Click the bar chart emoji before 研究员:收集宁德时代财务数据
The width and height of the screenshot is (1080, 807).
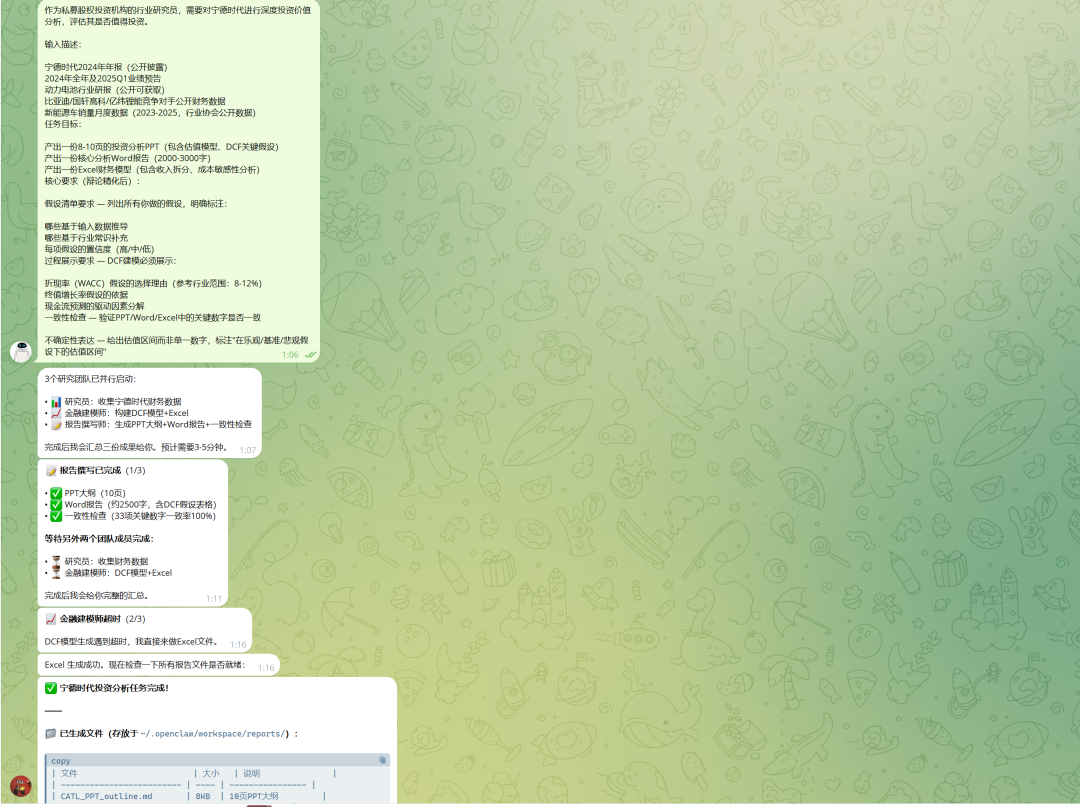tap(56, 401)
